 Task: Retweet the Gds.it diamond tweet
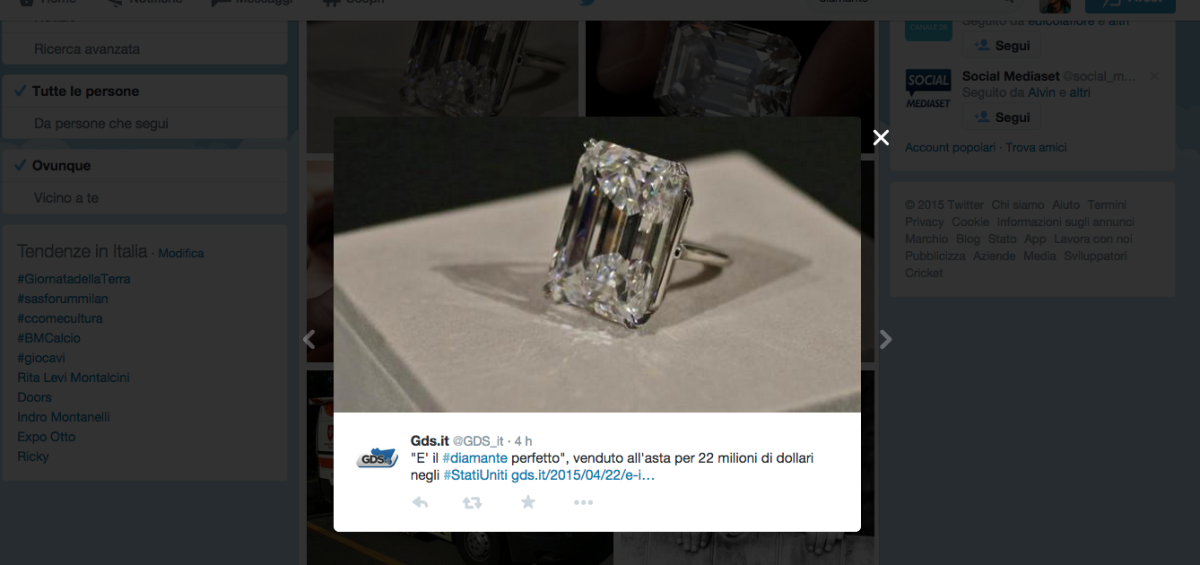pyautogui.click(x=472, y=503)
